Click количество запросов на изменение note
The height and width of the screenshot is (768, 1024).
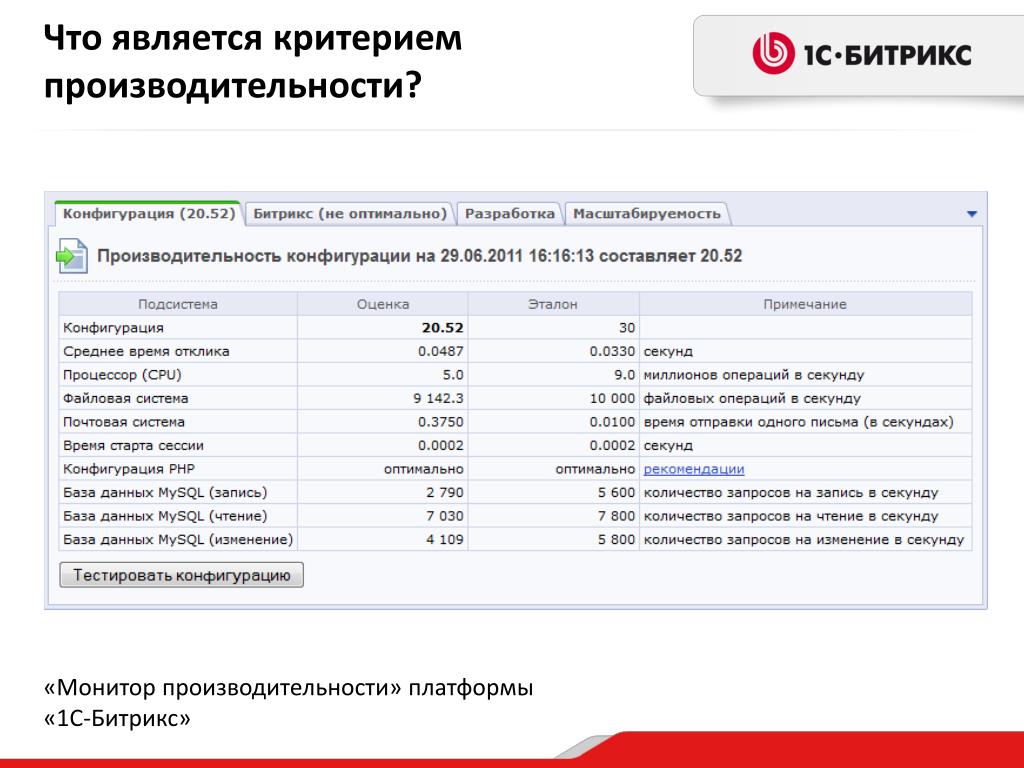click(x=804, y=539)
